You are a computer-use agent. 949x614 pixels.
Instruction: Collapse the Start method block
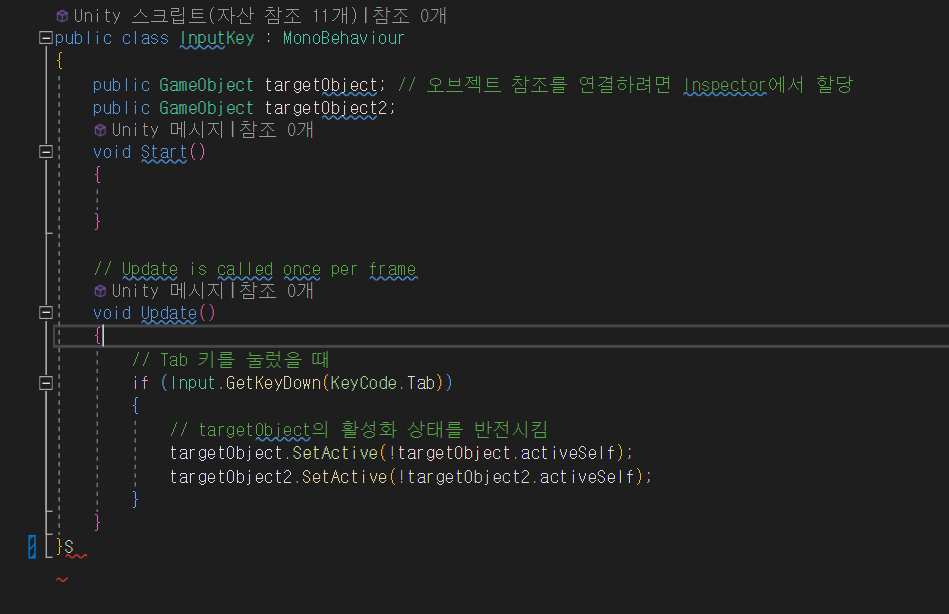[44, 151]
